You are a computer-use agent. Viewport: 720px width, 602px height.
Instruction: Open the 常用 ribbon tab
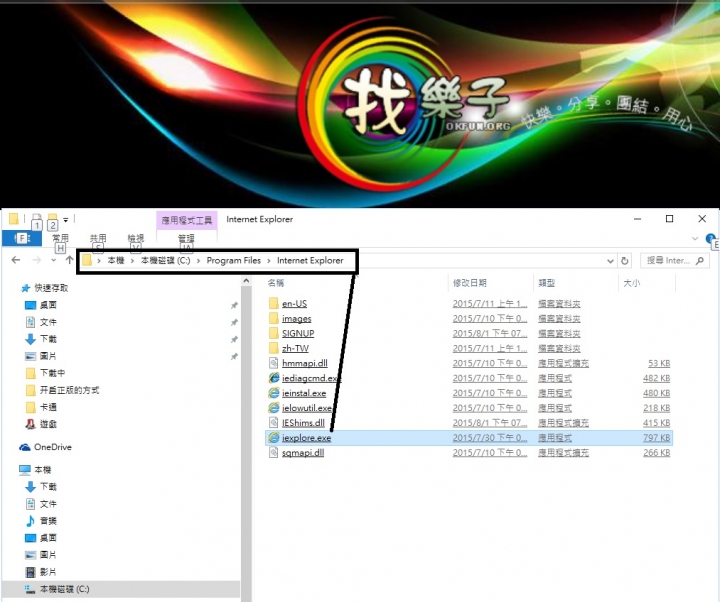[x=60, y=238]
